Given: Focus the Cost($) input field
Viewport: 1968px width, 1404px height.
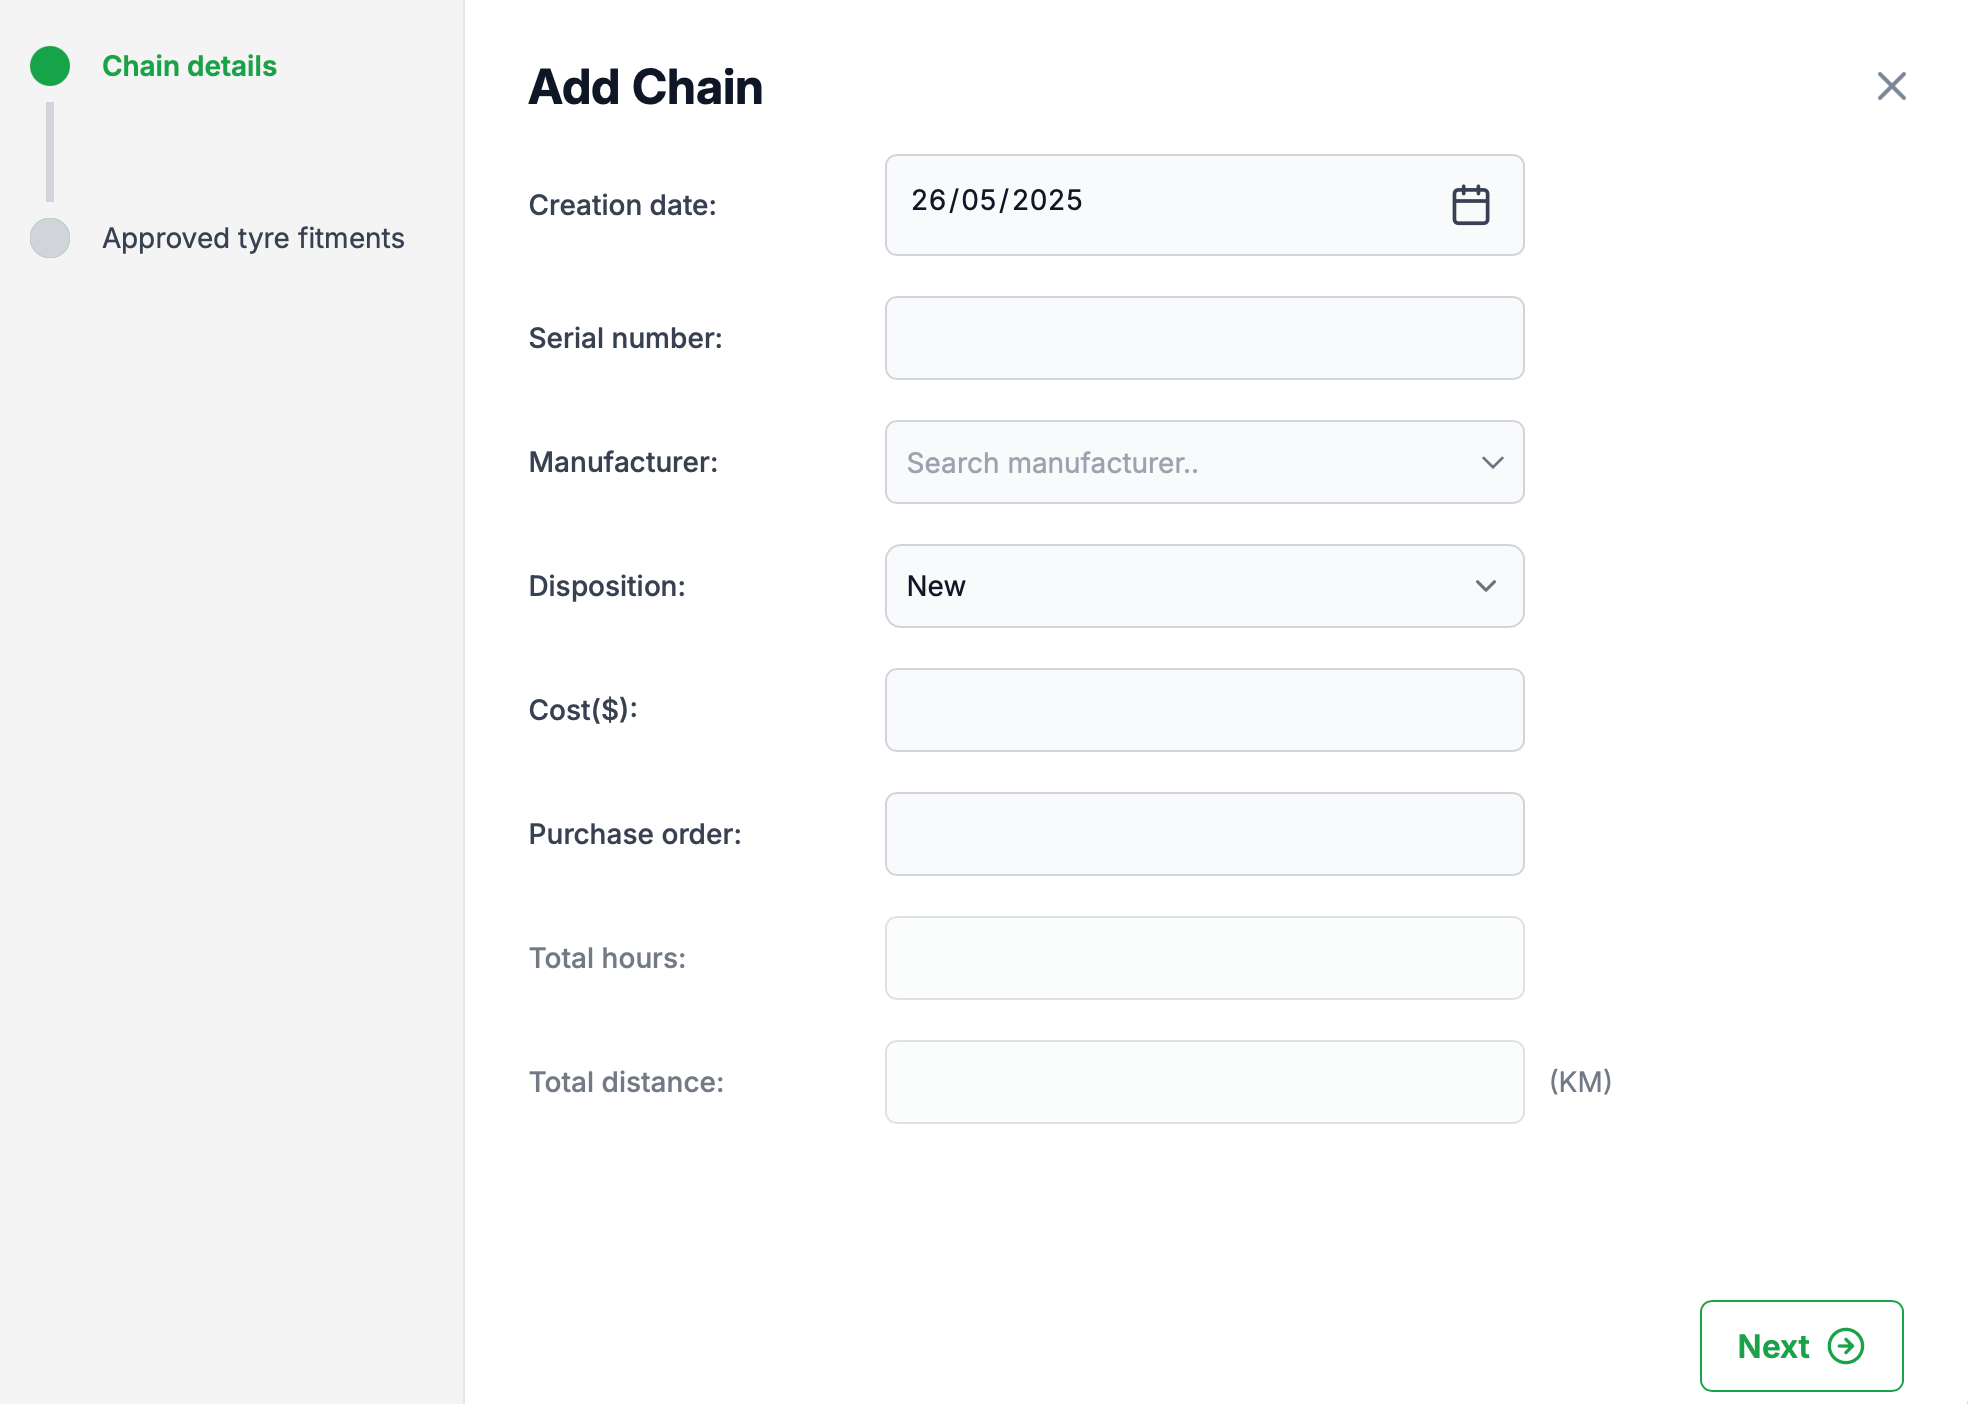Looking at the screenshot, I should [1204, 710].
